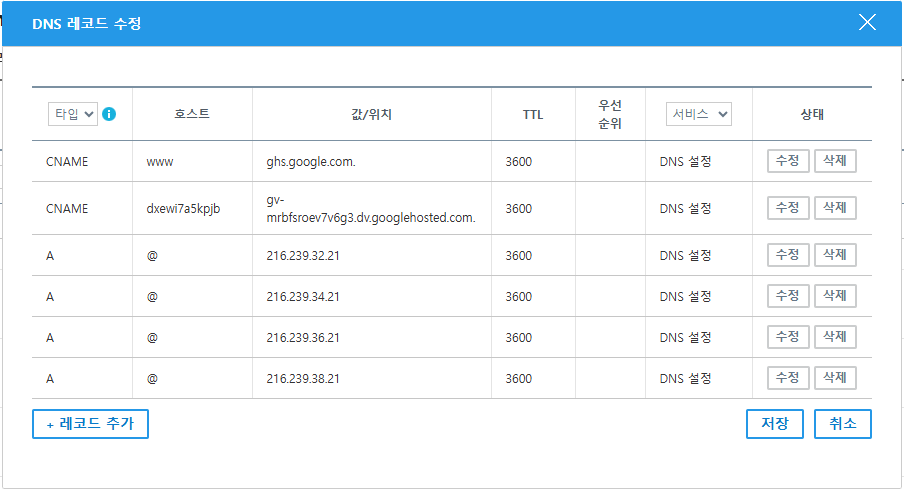This screenshot has height=489, width=904.
Task: Select the ghs.google.com. value cell
Action: pos(372,161)
